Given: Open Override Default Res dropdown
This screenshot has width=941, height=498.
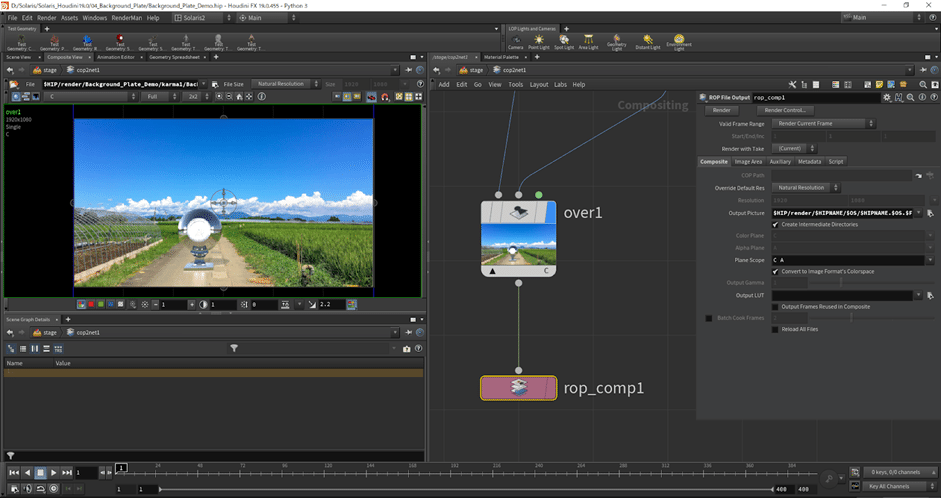Looking at the screenshot, I should click(805, 188).
